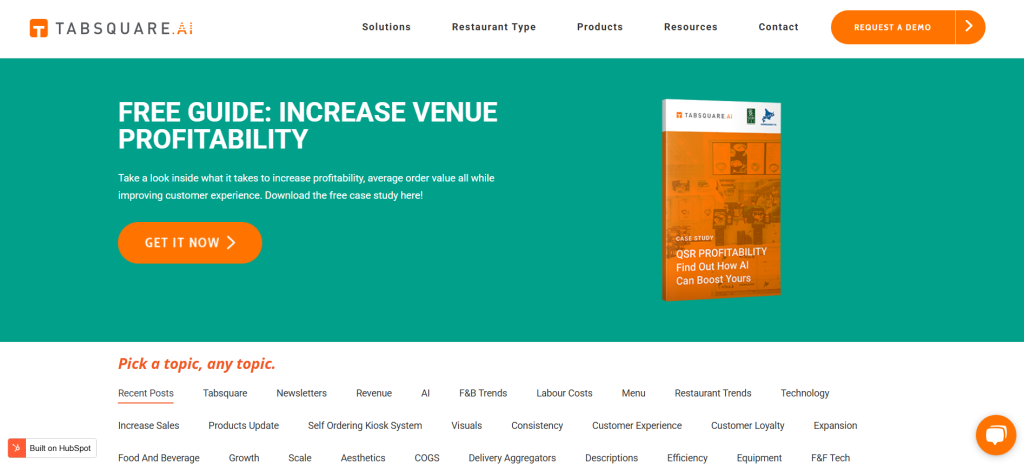The image size is (1024, 464).
Task: Select the Growth topic
Action: pos(244,458)
